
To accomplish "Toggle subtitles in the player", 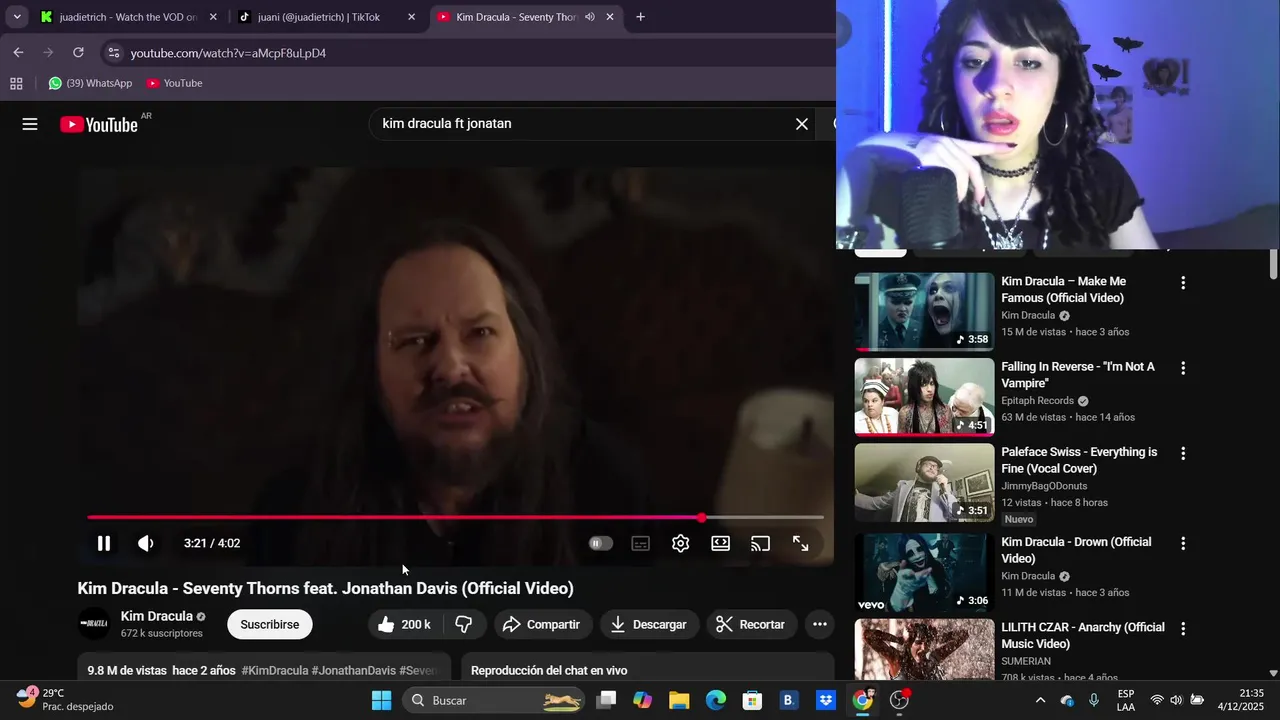I will (x=641, y=543).
